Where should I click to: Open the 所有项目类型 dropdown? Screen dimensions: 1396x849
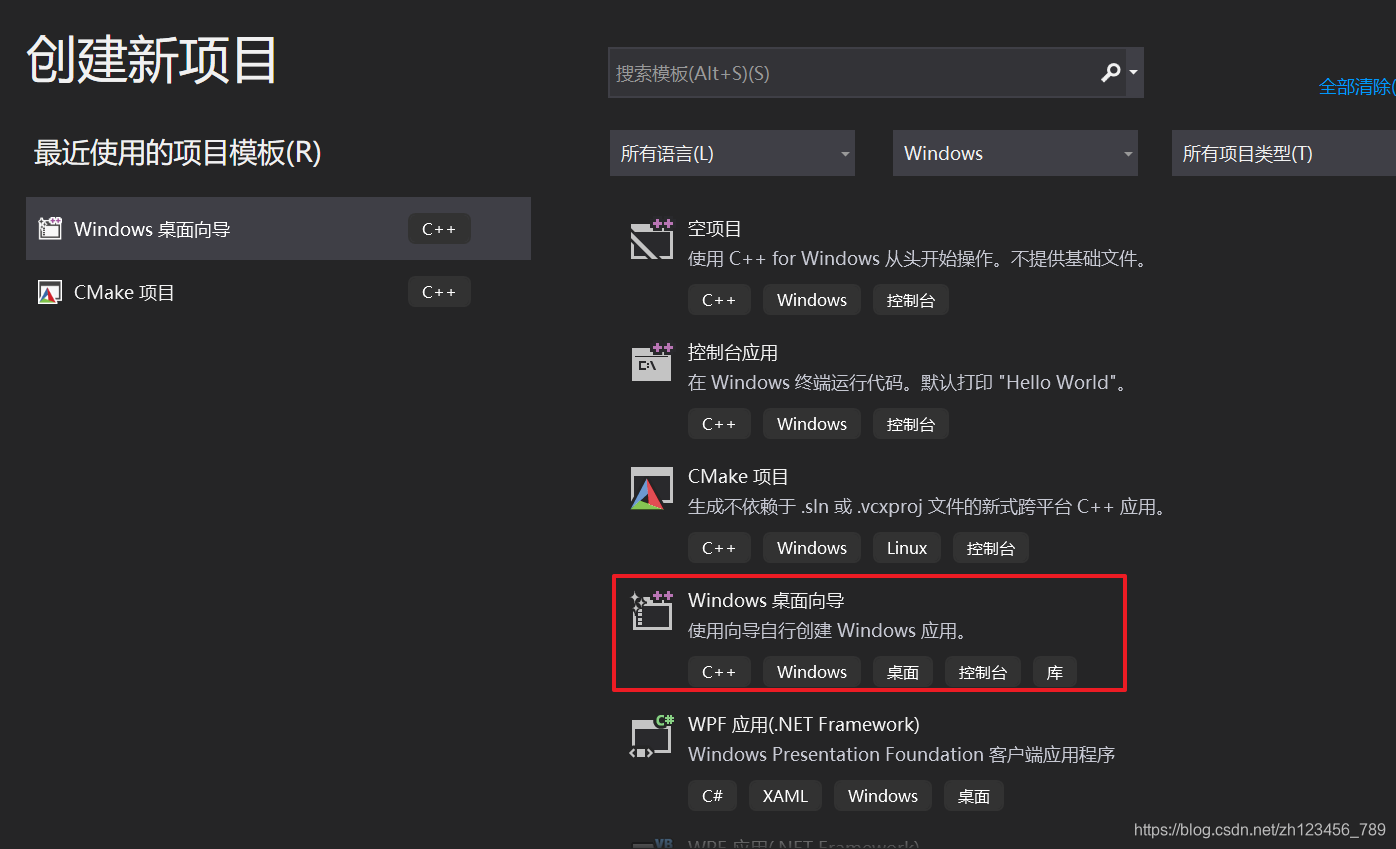1284,153
